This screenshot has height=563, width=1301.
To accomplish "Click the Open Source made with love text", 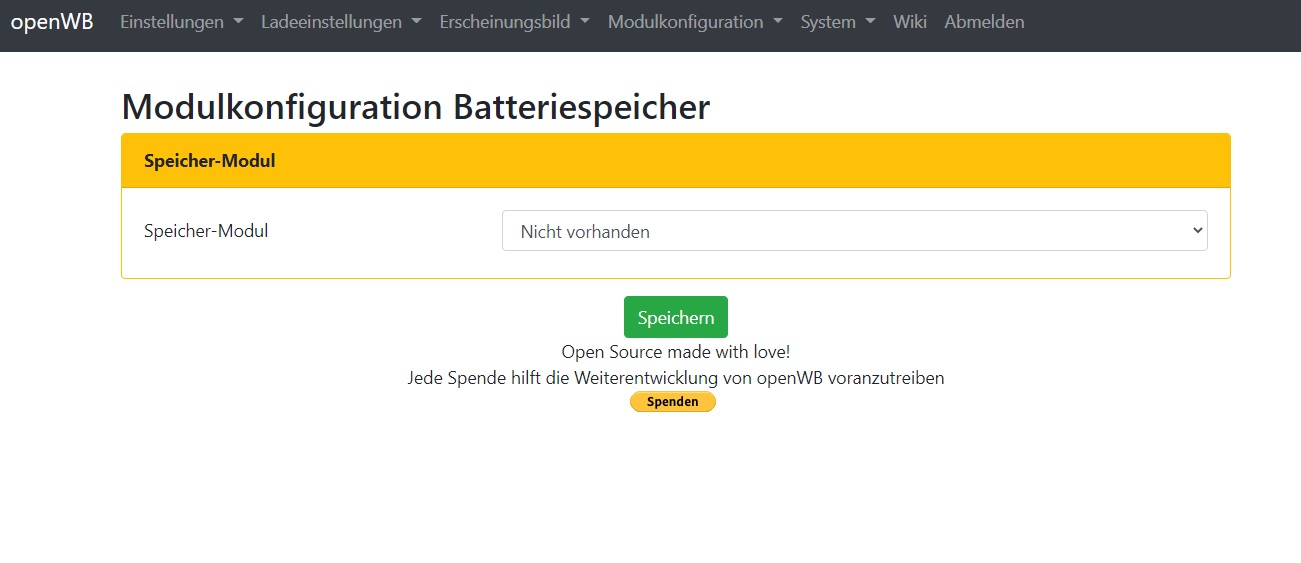I will (x=676, y=352).
